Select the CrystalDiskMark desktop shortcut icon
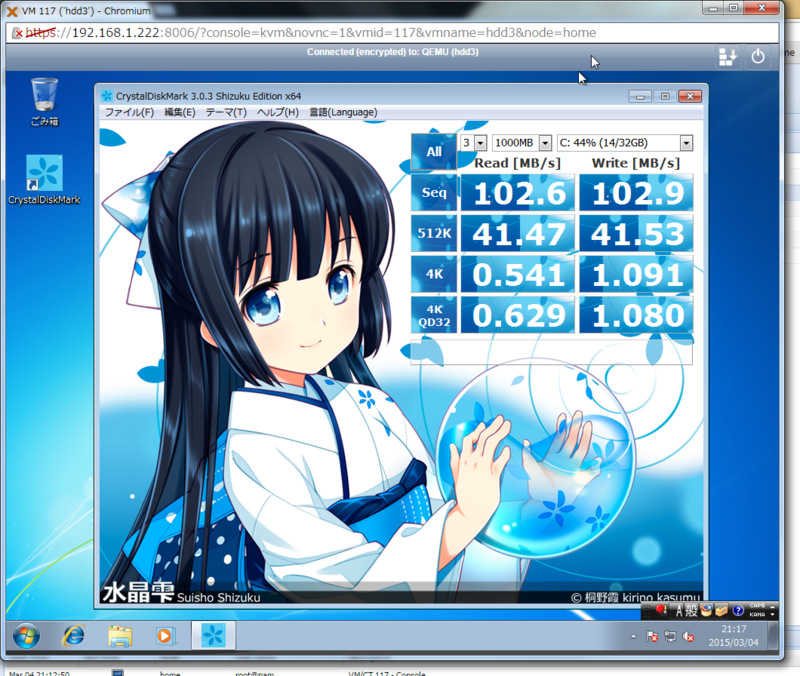 pyautogui.click(x=44, y=180)
